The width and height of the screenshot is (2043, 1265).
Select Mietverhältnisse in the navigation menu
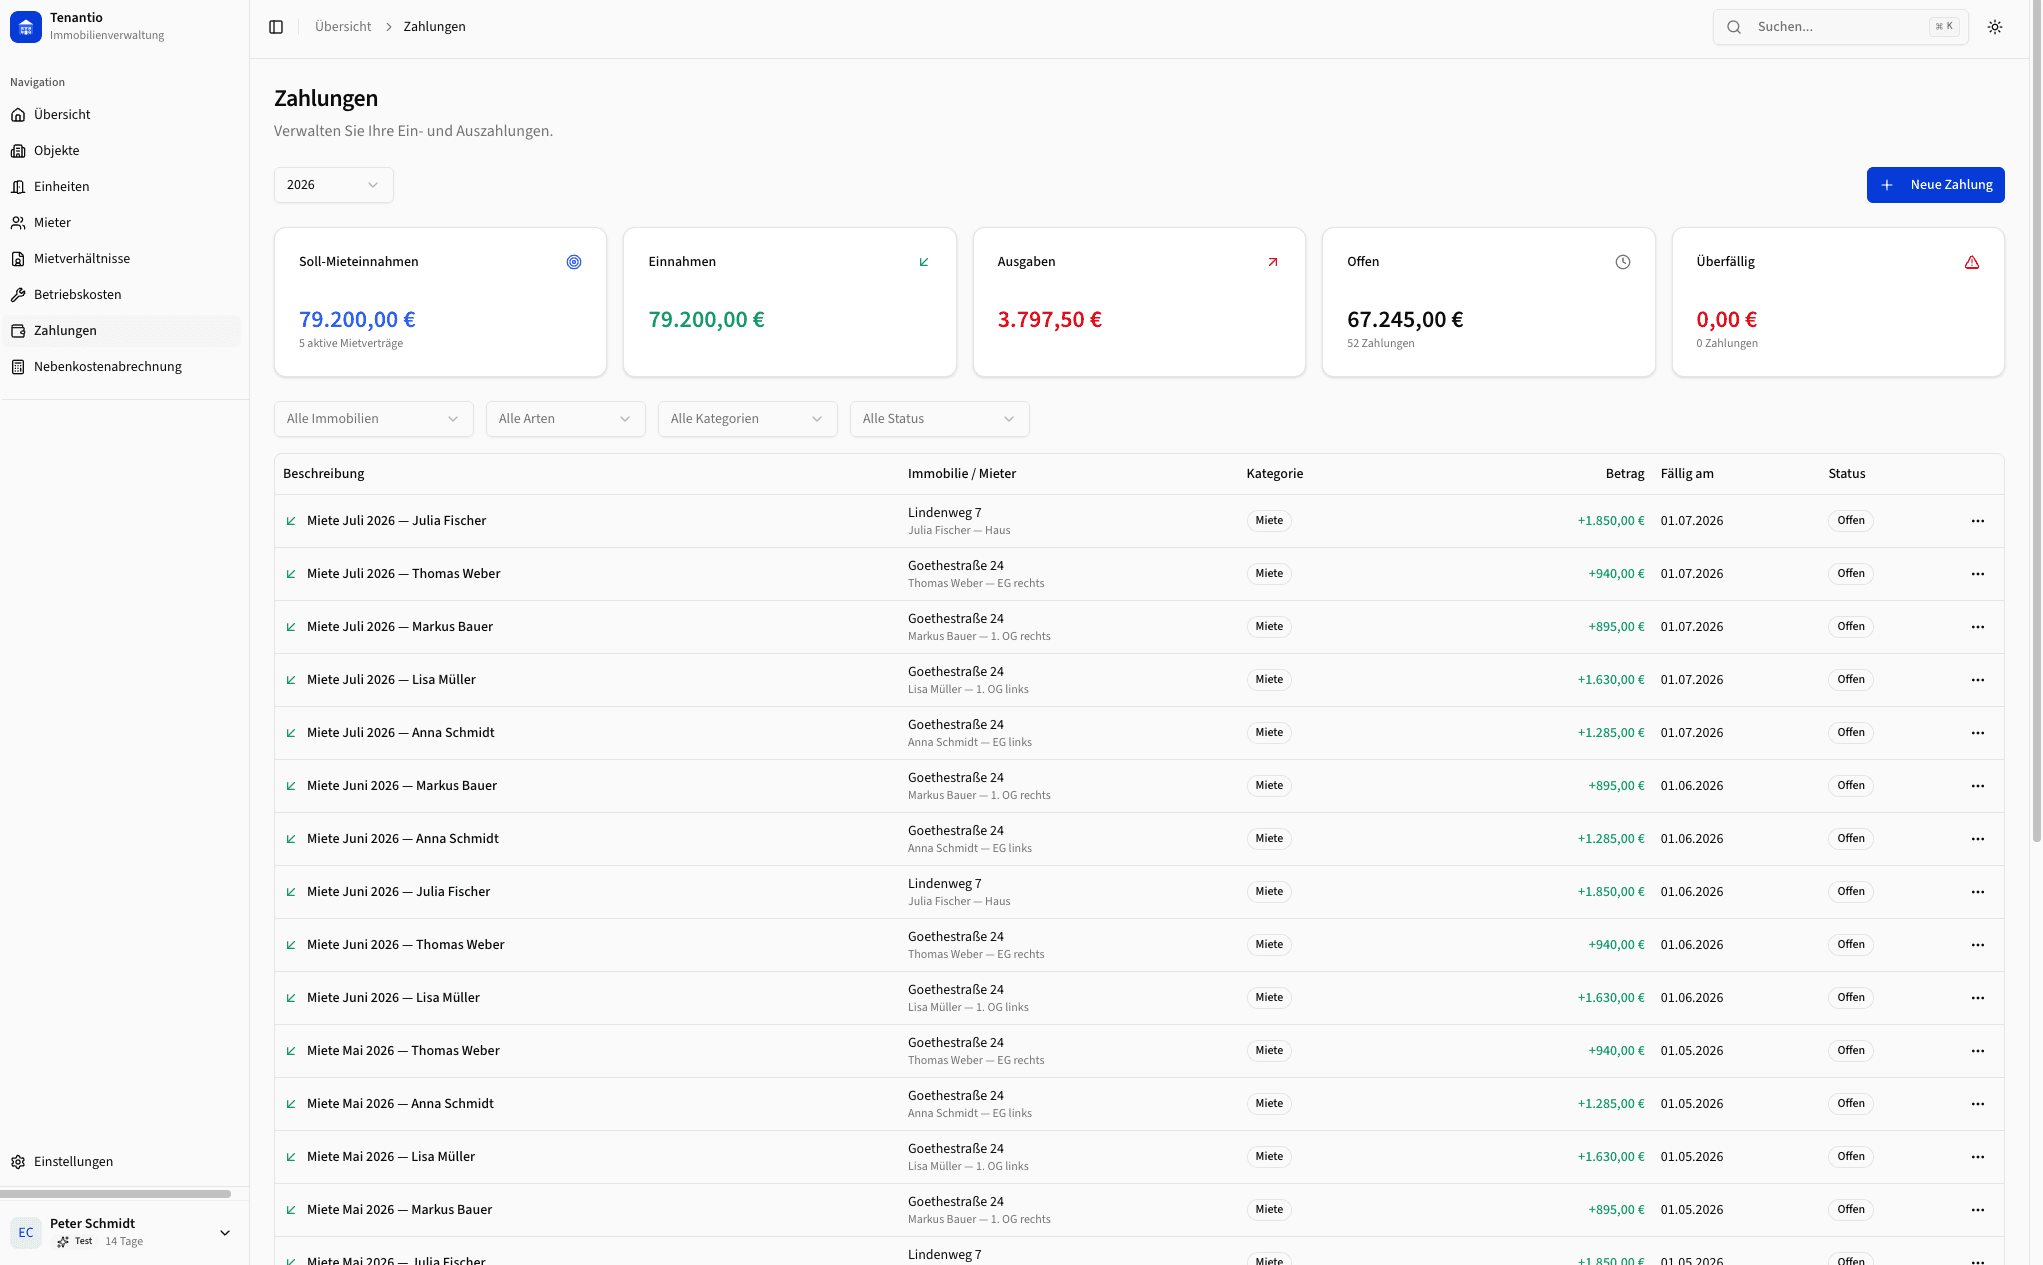point(19,258)
